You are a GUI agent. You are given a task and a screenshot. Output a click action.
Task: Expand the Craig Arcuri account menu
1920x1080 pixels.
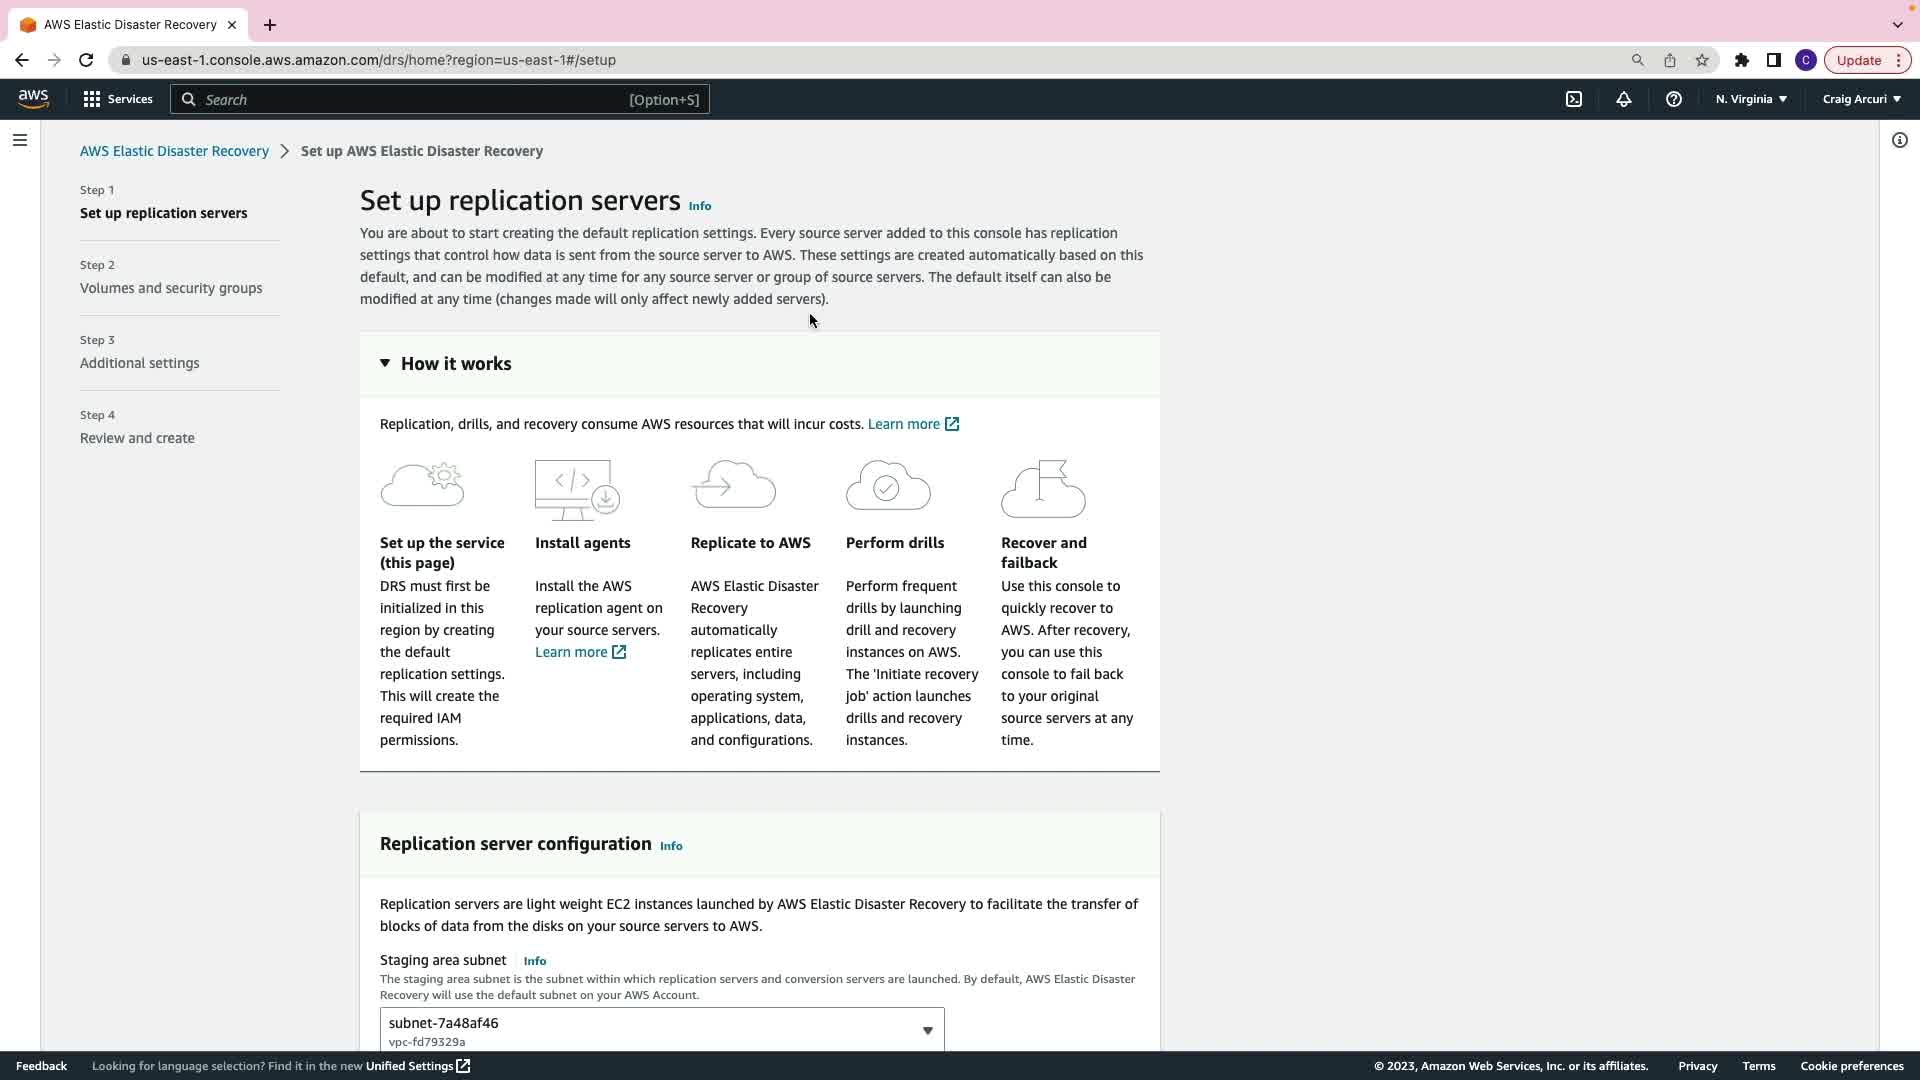(1861, 99)
